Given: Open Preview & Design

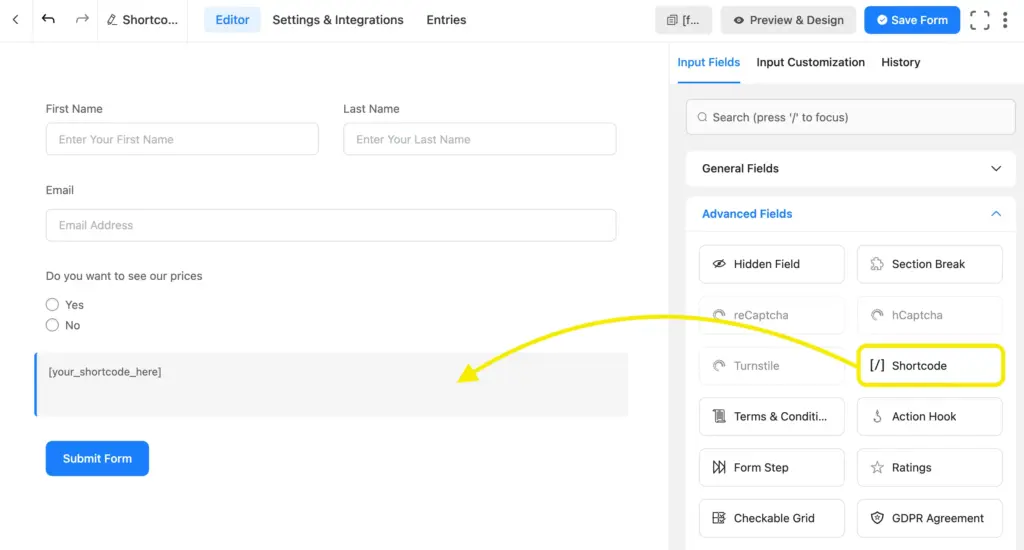Looking at the screenshot, I should [x=788, y=20].
